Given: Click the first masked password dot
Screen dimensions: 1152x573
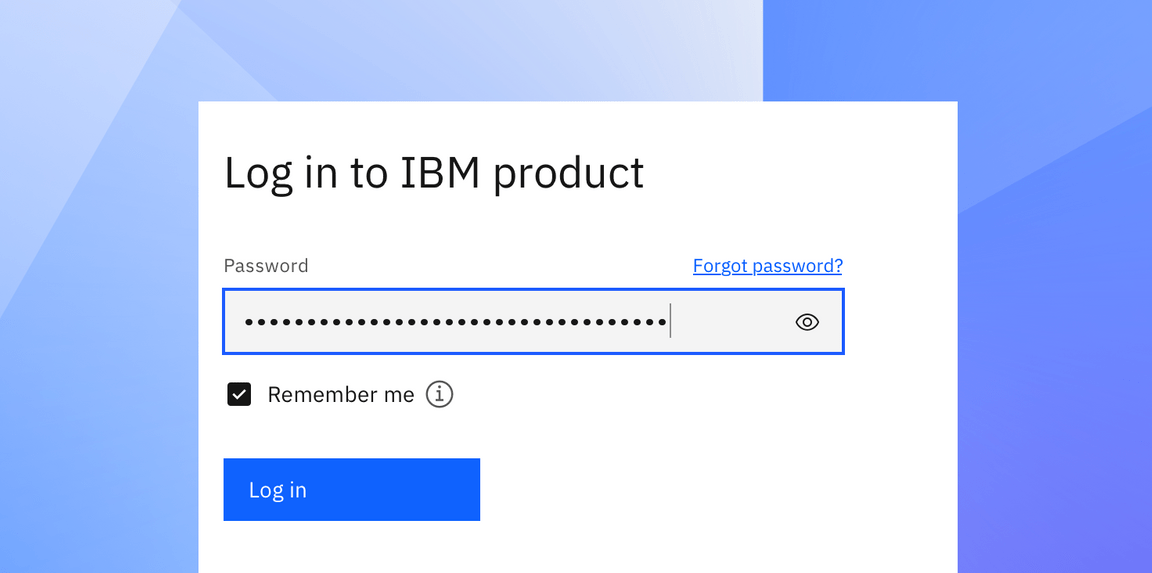Looking at the screenshot, I should point(249,322).
